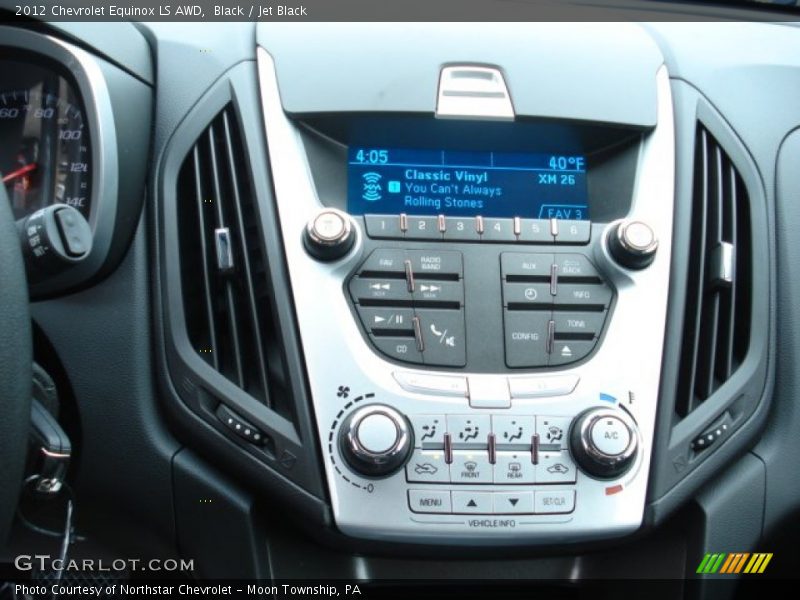Tap the vehicle info MENU button

tap(430, 503)
